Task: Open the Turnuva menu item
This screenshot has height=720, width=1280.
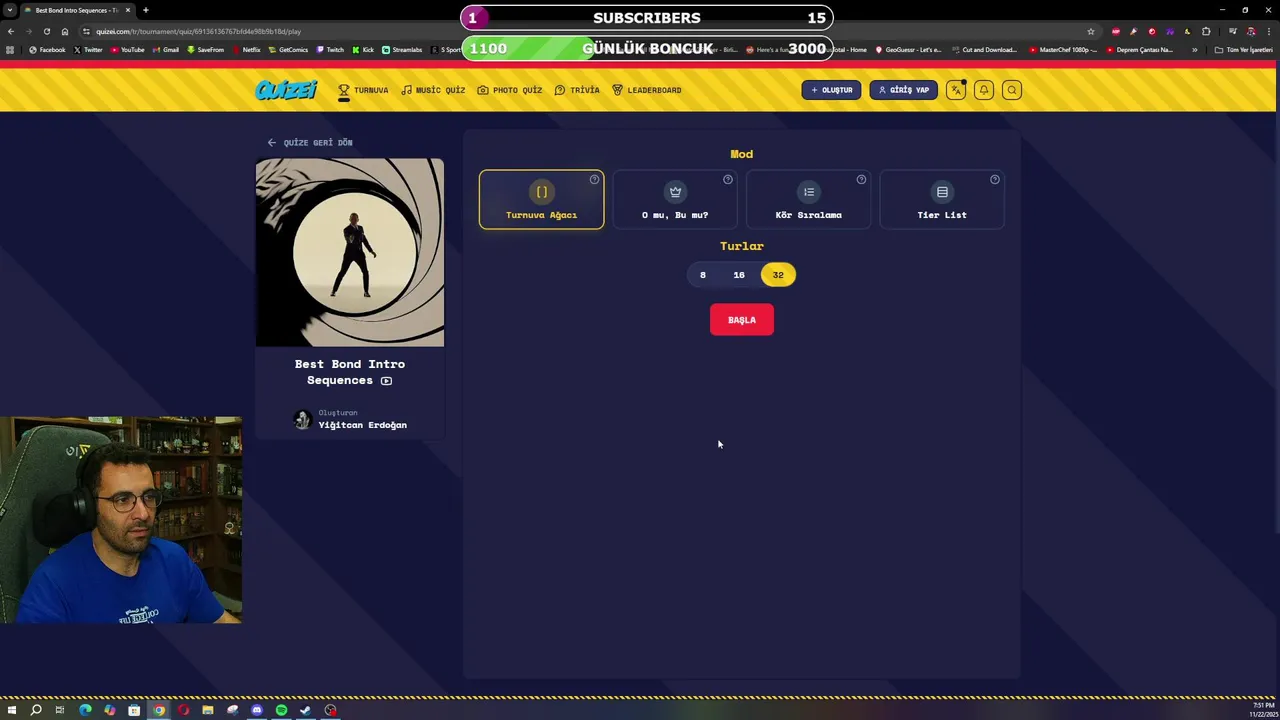Action: pos(363,90)
